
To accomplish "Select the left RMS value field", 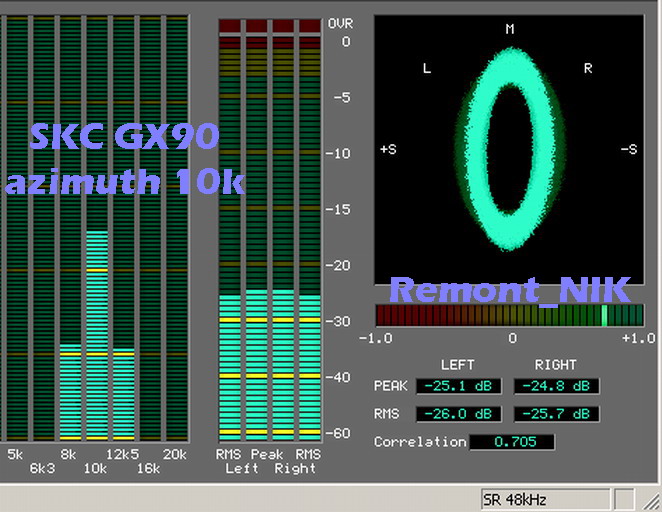I will (x=458, y=414).
